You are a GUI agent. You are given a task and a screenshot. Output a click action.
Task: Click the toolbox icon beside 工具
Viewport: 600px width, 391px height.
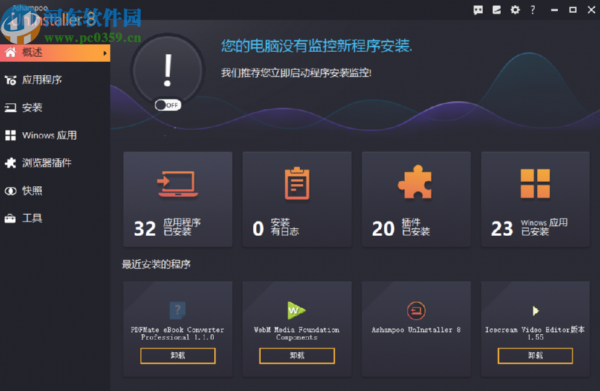(x=10, y=218)
